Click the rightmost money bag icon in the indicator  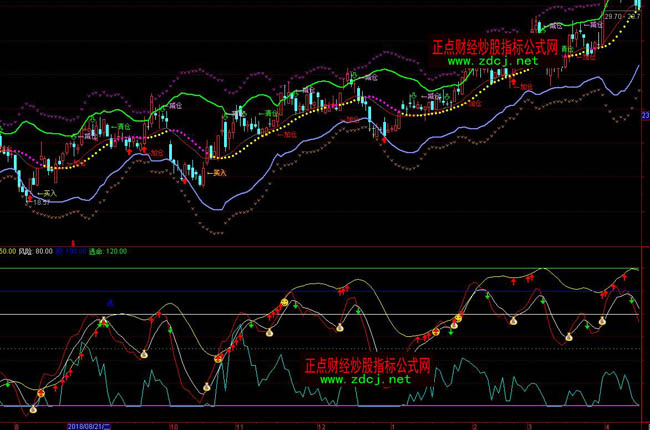603,320
